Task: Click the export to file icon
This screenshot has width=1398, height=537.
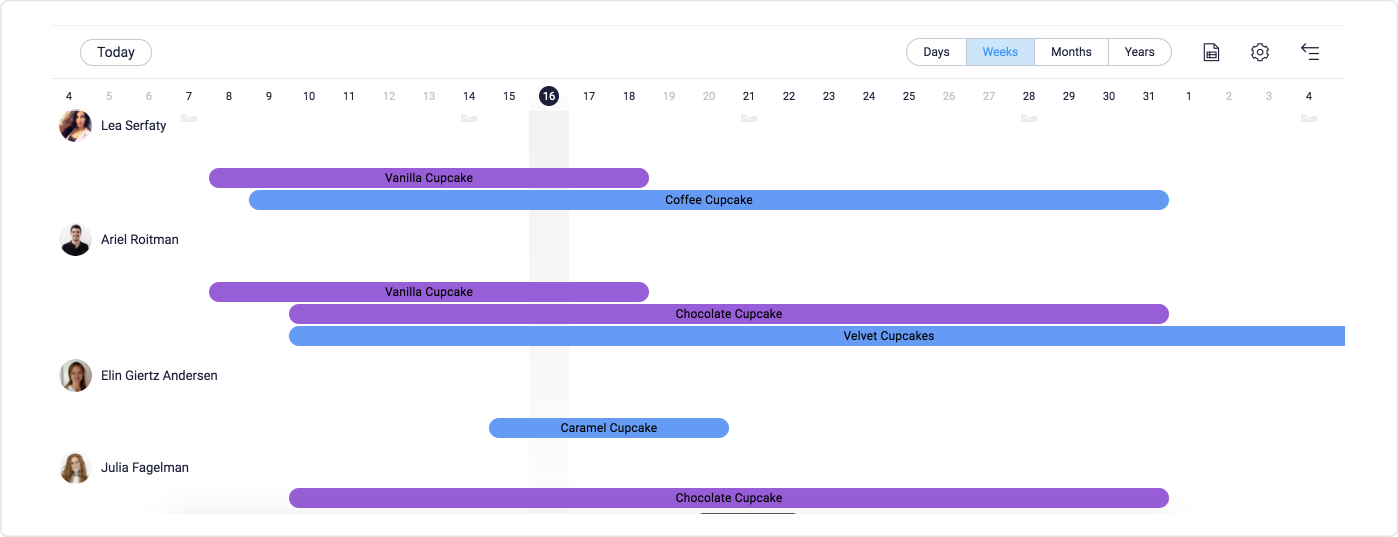Action: pyautogui.click(x=1211, y=53)
